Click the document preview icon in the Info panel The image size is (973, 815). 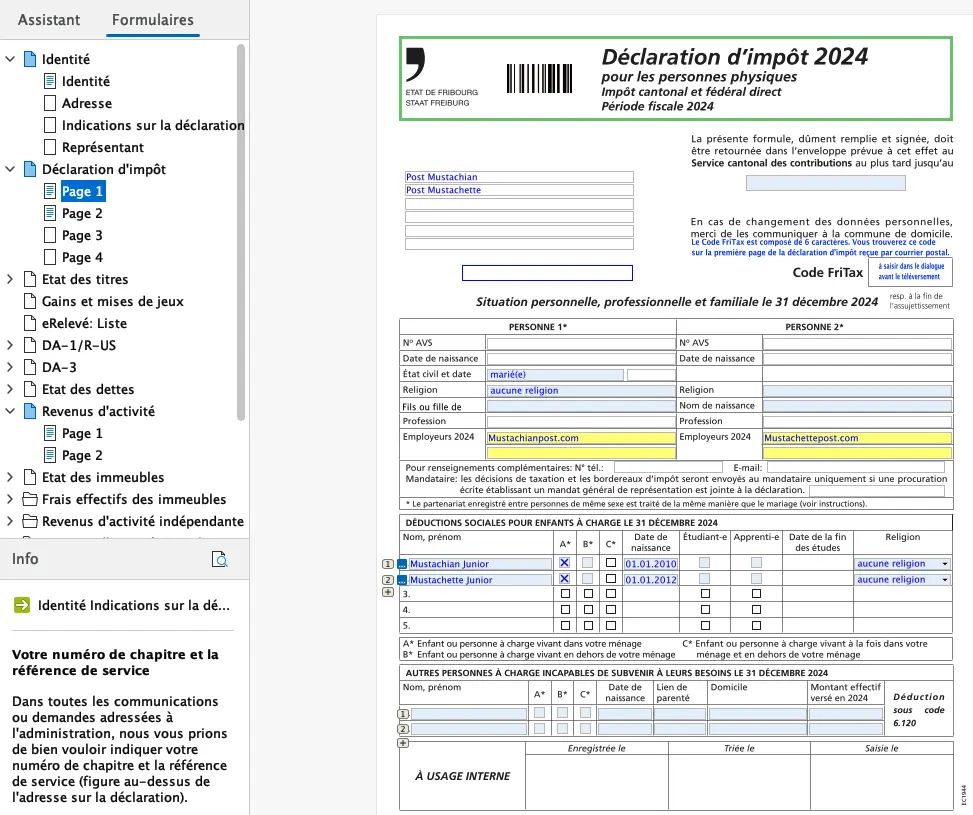pyautogui.click(x=219, y=560)
